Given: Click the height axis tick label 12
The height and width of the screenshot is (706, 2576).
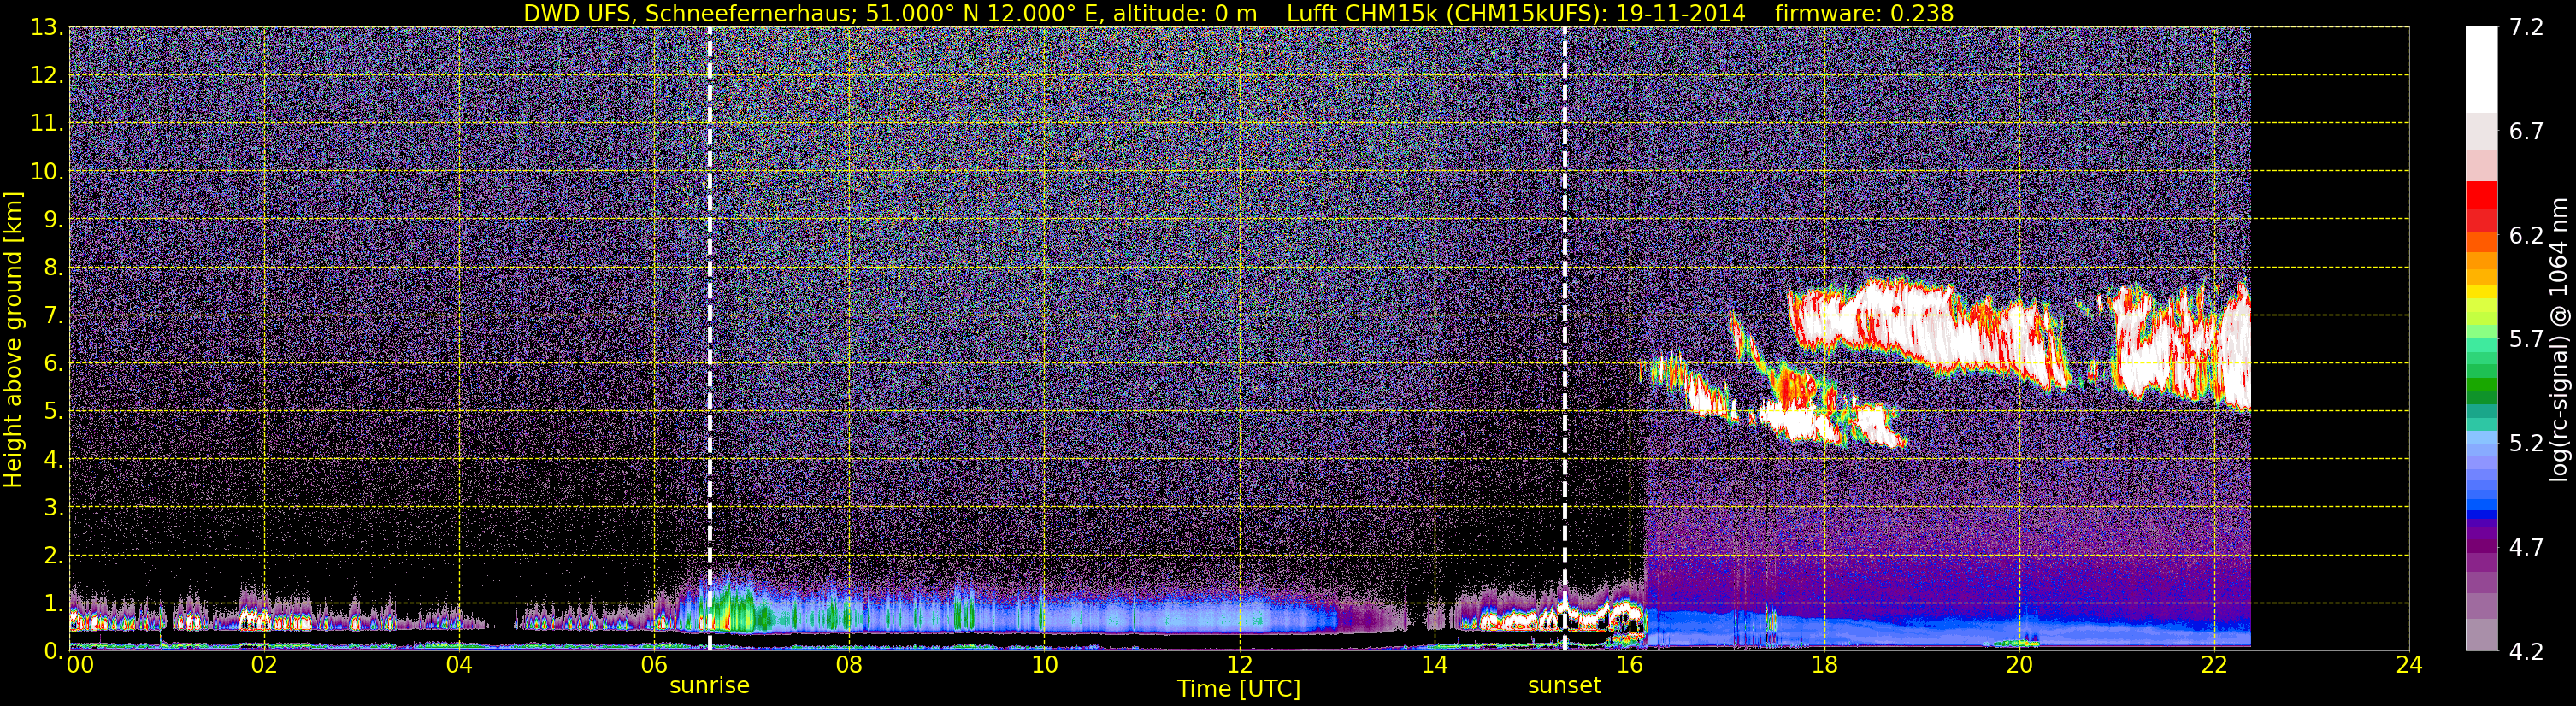Looking at the screenshot, I should [x=46, y=76].
